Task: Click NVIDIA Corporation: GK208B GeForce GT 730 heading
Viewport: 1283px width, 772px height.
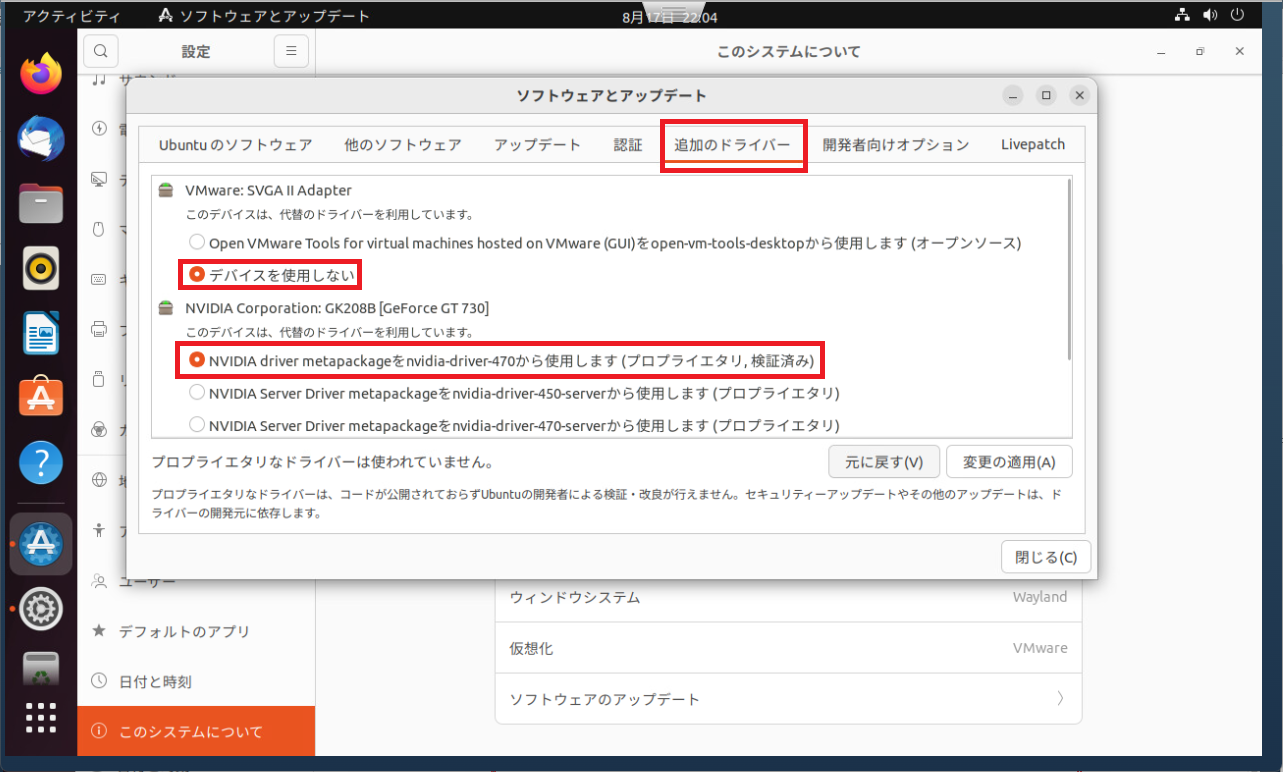Action: click(x=337, y=308)
